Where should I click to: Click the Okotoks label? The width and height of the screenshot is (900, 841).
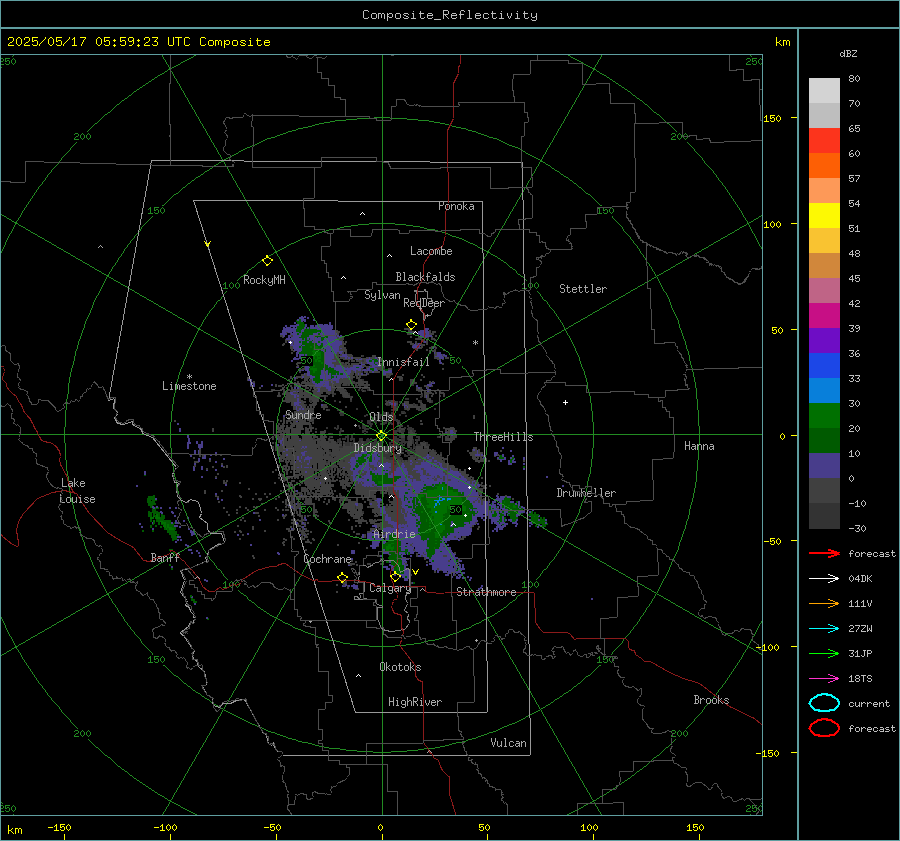click(x=400, y=667)
